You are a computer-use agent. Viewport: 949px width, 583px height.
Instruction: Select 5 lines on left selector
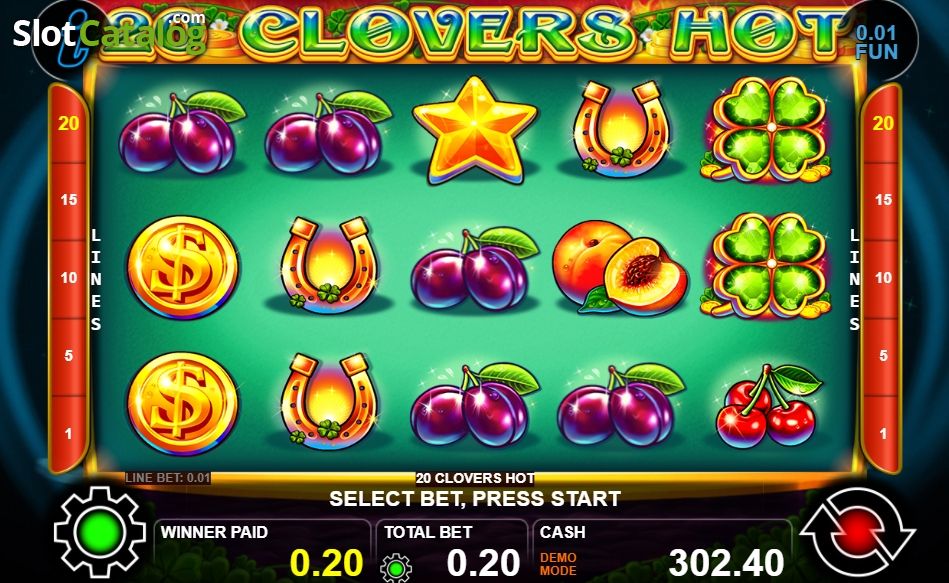pos(68,355)
